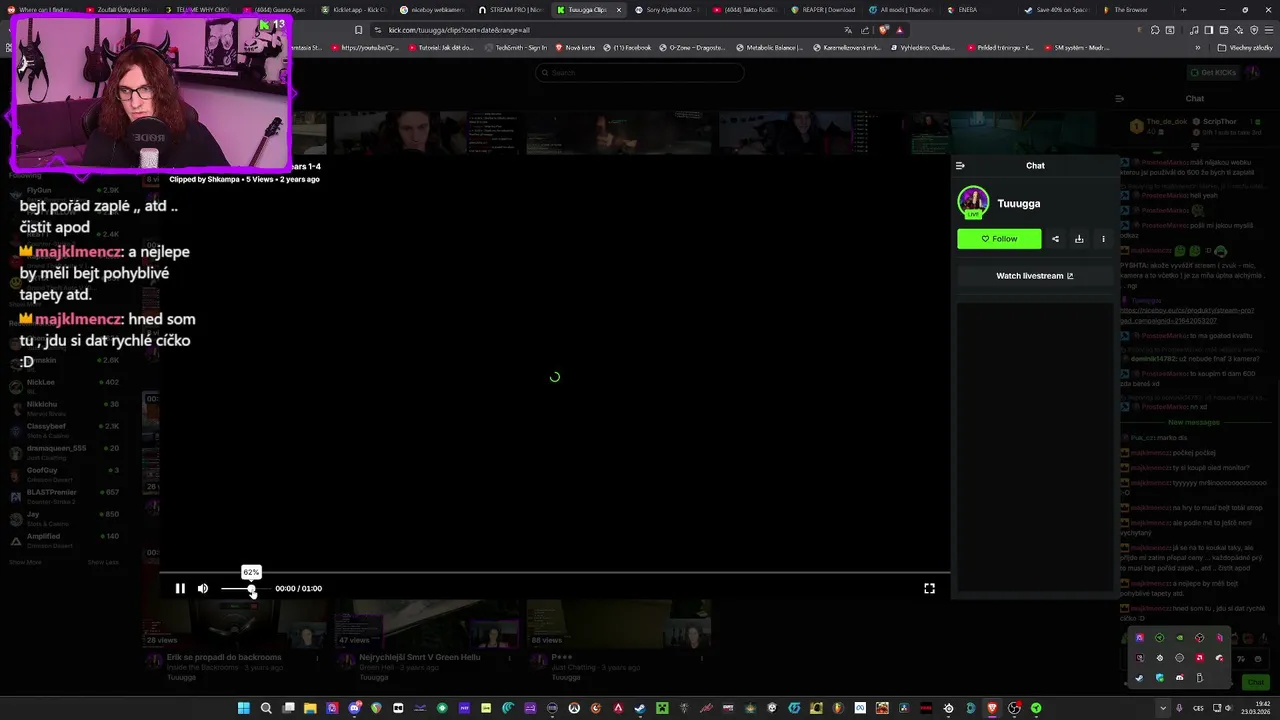Open Všechny záložky bookmarks folder

(x=1245, y=47)
